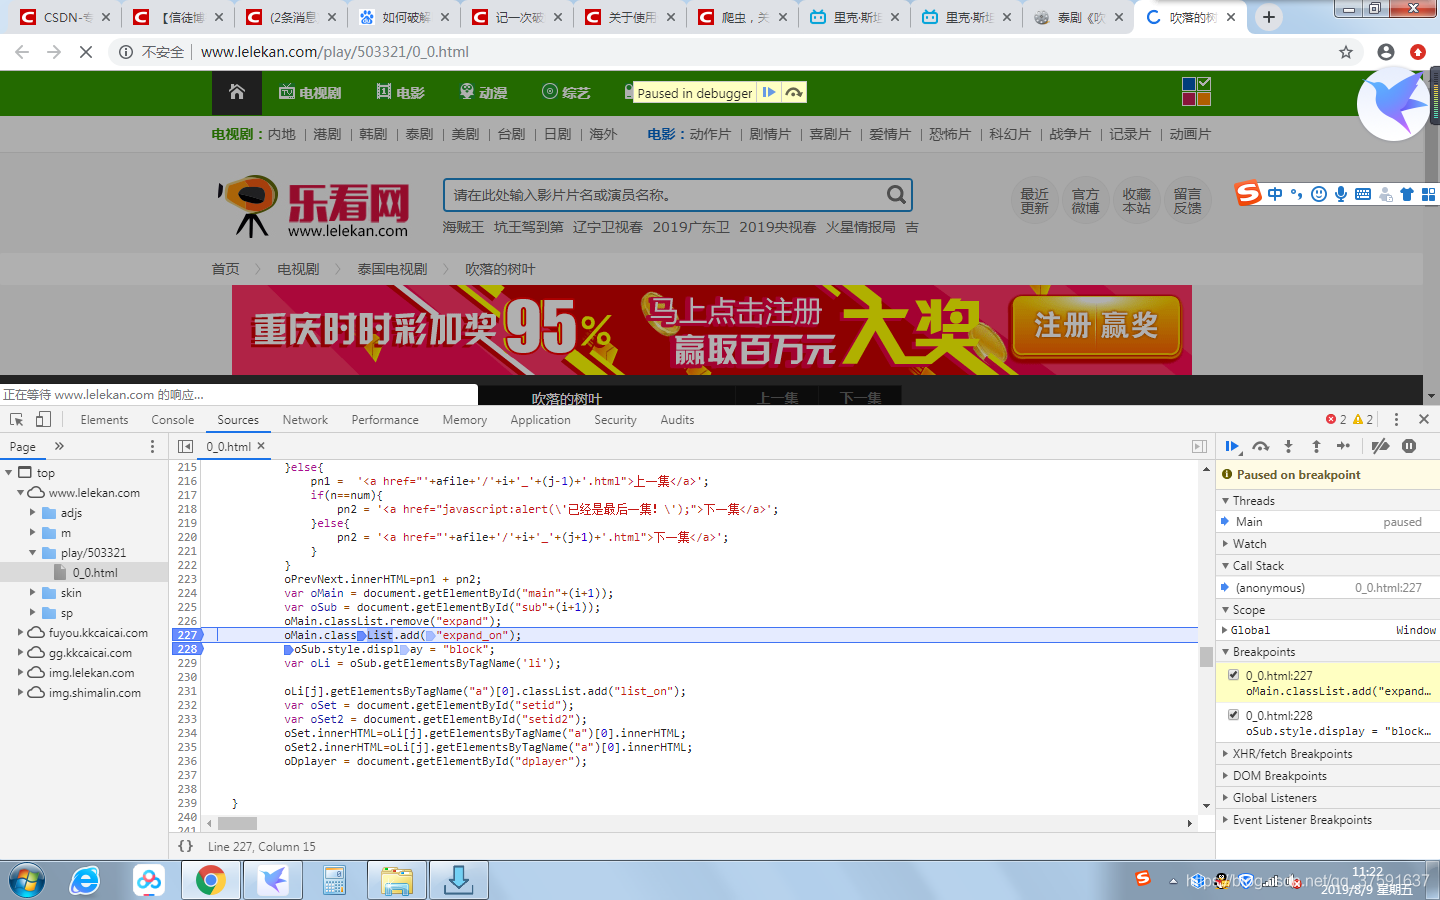Click the Resume script execution icon
This screenshot has width=1440, height=900.
[1233, 446]
